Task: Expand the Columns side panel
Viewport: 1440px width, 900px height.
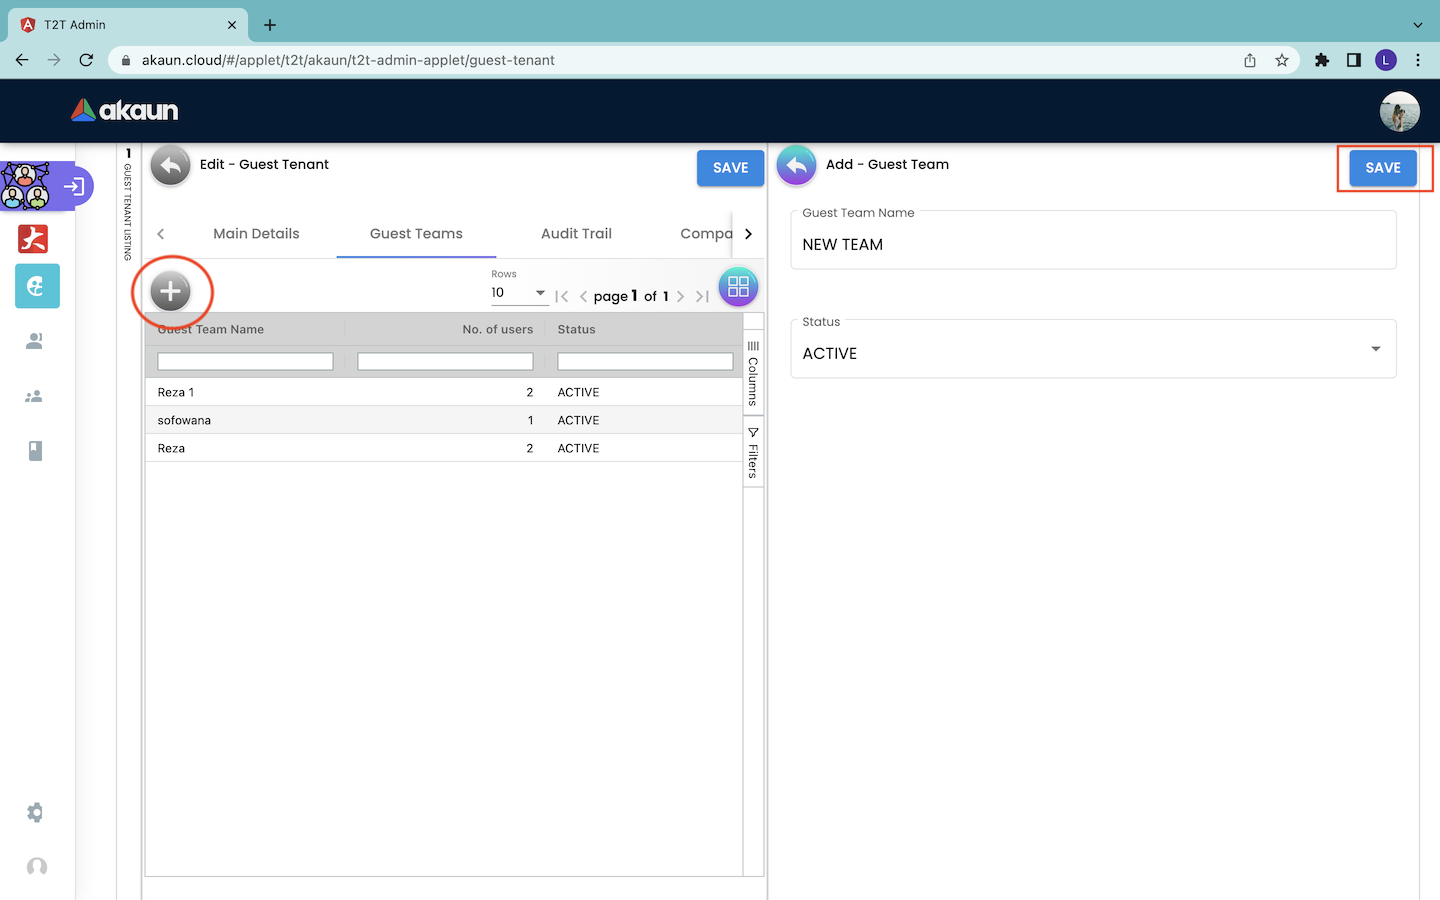Action: (x=753, y=373)
